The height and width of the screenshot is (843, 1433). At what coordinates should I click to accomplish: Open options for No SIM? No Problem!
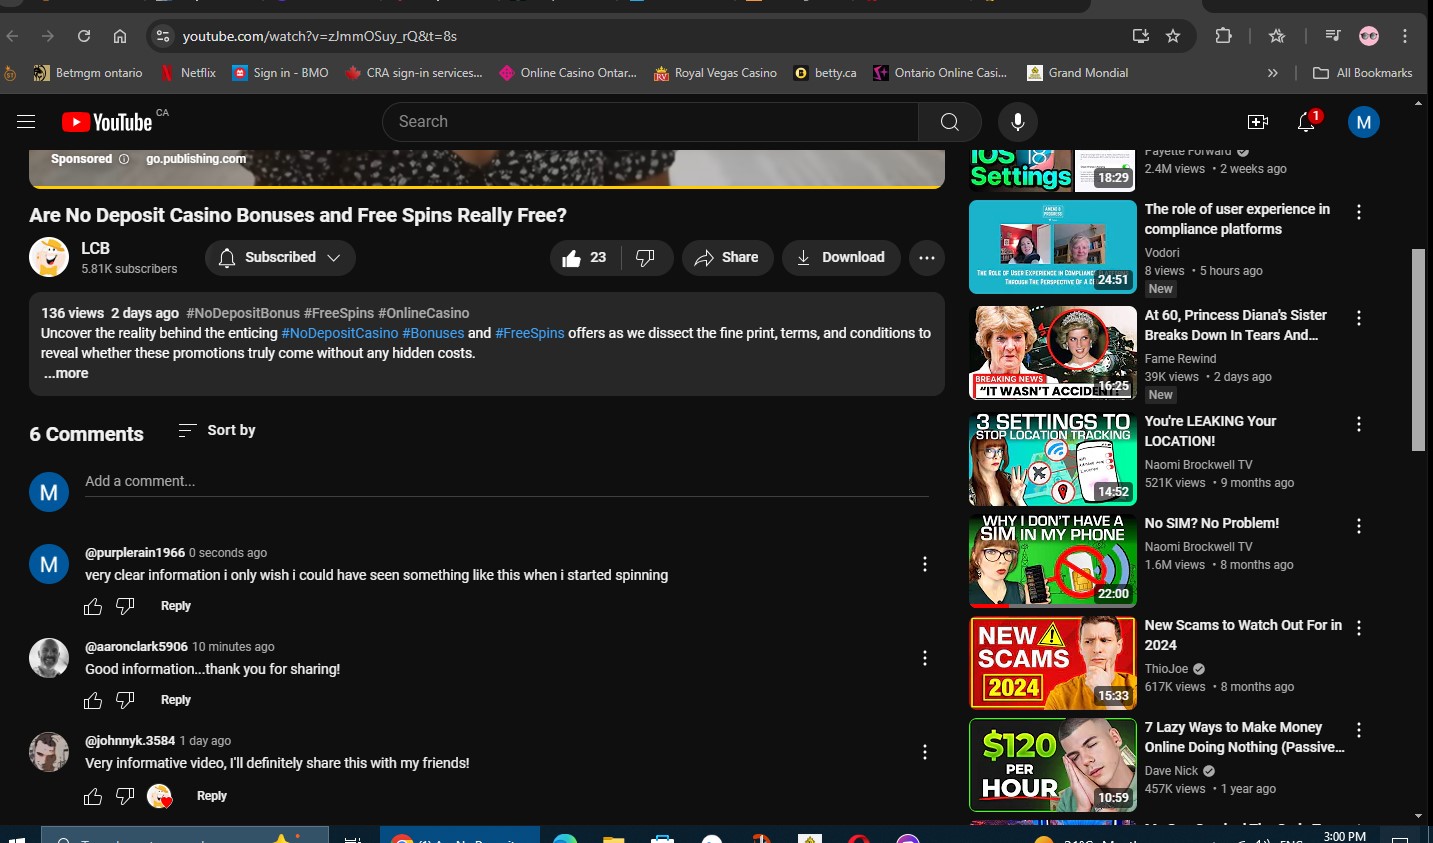1359,526
